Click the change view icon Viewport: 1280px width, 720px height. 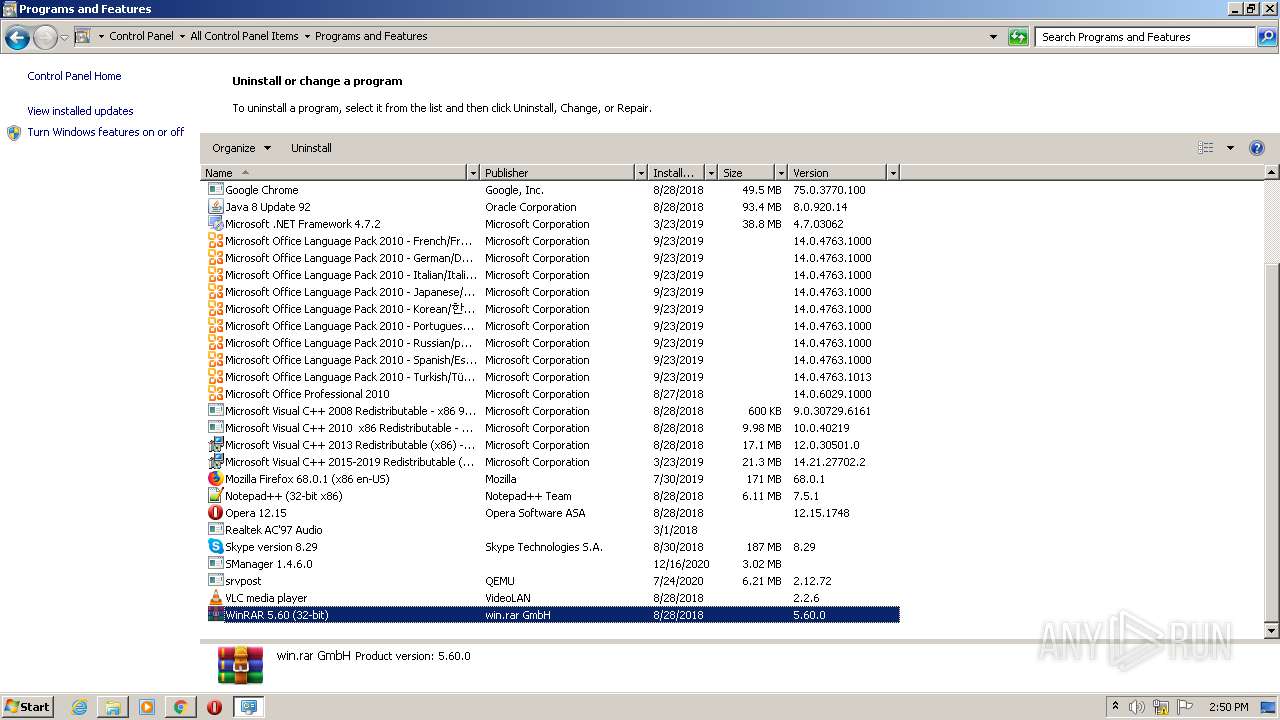point(1205,148)
